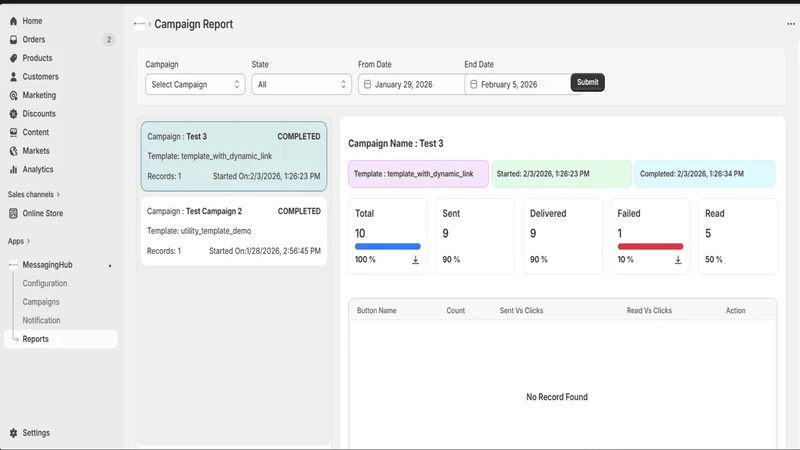
Task: Click the From Date January 29, 2026 field
Action: point(411,84)
